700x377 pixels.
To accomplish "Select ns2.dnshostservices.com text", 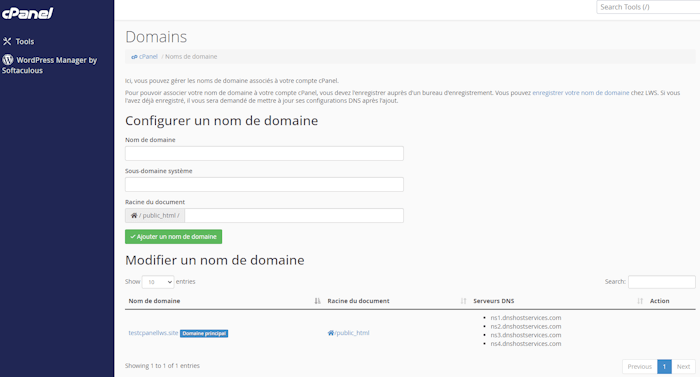I will (525, 327).
